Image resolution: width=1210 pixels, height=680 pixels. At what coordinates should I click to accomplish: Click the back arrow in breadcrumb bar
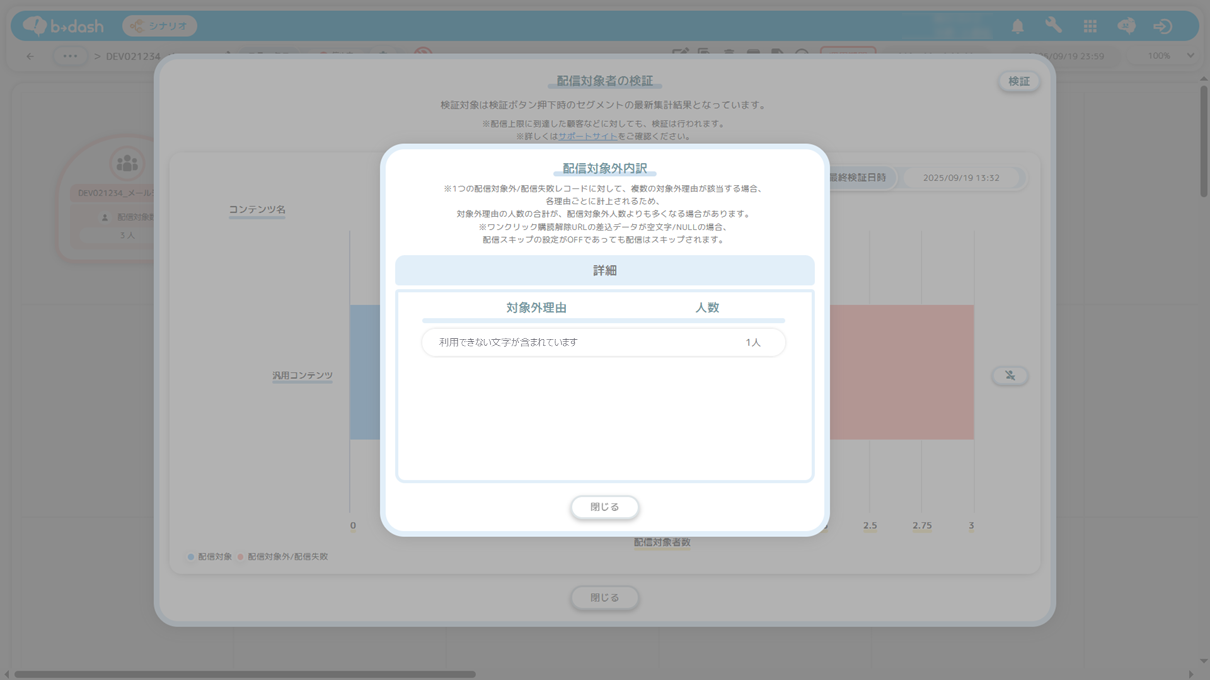pos(30,56)
